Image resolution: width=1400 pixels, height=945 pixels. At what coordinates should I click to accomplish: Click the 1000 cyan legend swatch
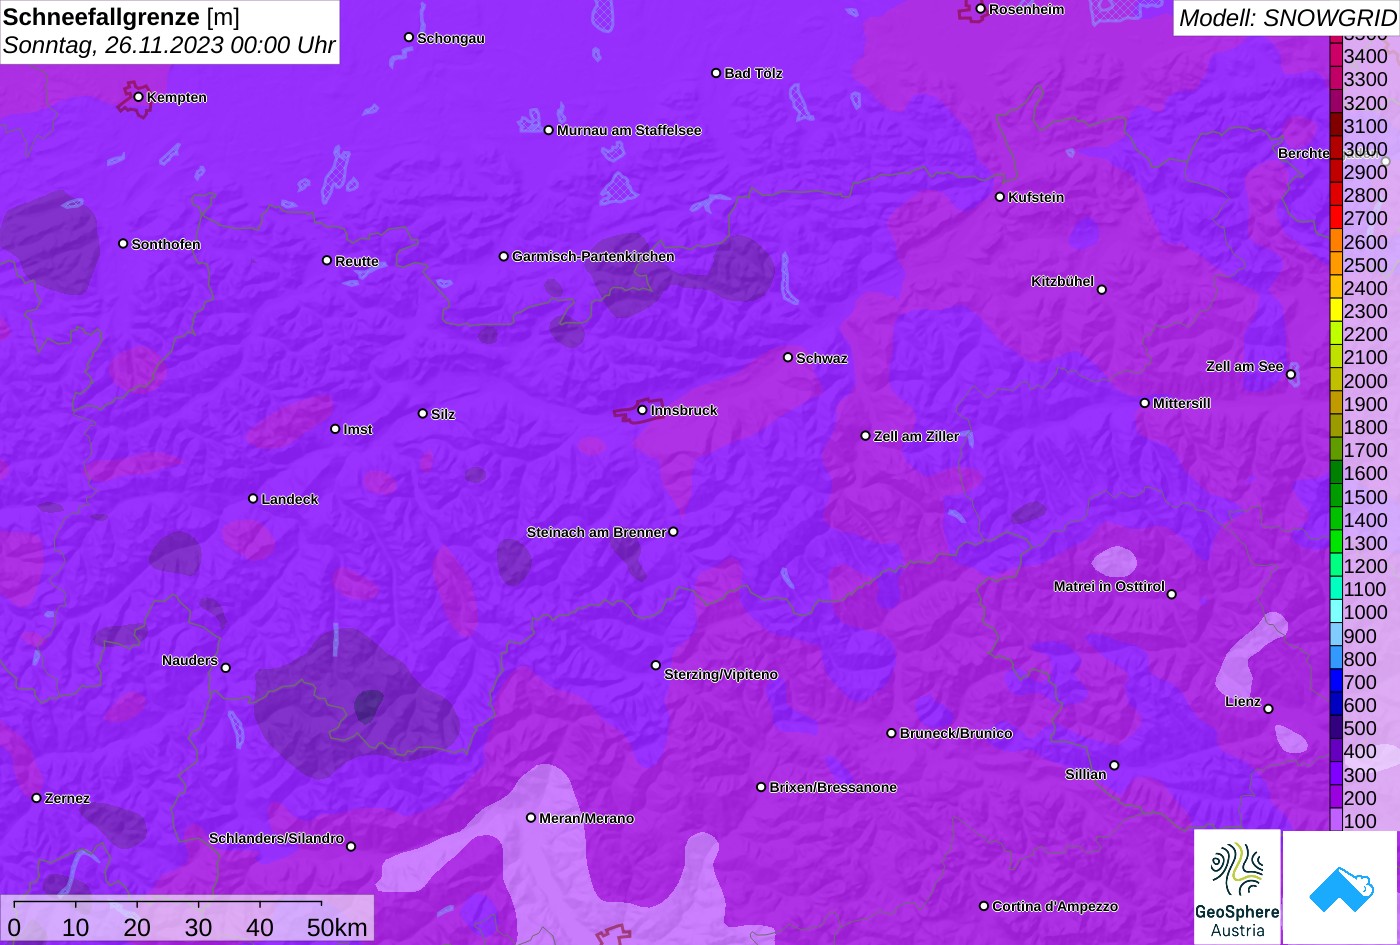tap(1335, 612)
